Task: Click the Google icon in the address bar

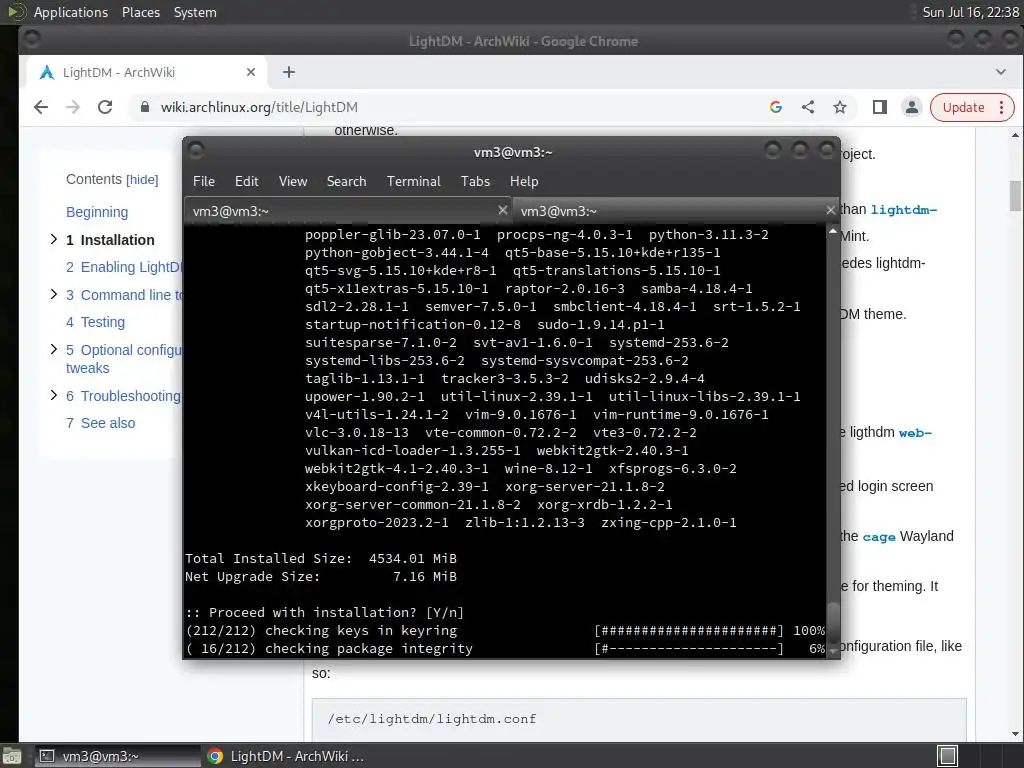Action: (776, 107)
